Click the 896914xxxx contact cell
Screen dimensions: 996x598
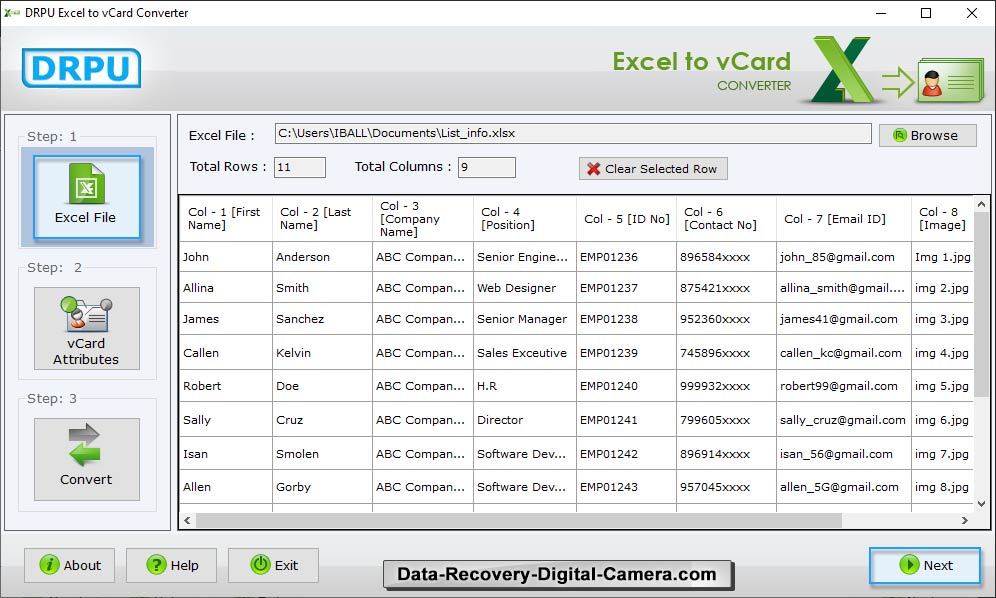[x=726, y=454]
